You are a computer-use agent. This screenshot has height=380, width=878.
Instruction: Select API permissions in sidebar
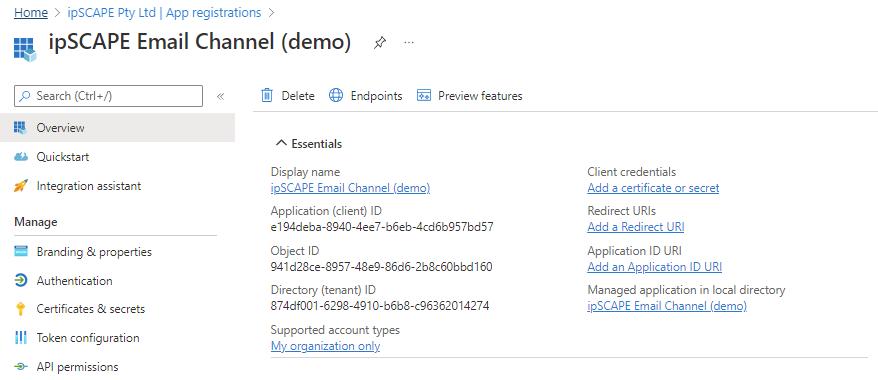pos(77,367)
